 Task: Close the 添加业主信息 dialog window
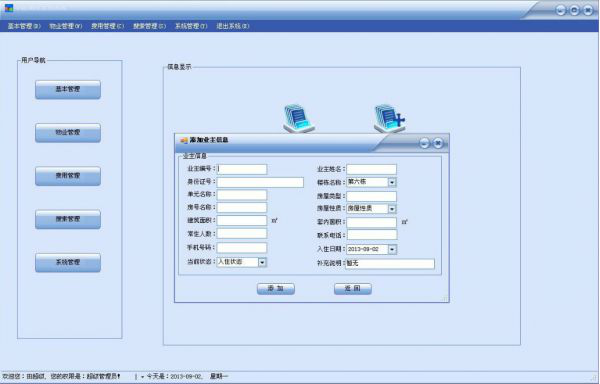[x=438, y=143]
